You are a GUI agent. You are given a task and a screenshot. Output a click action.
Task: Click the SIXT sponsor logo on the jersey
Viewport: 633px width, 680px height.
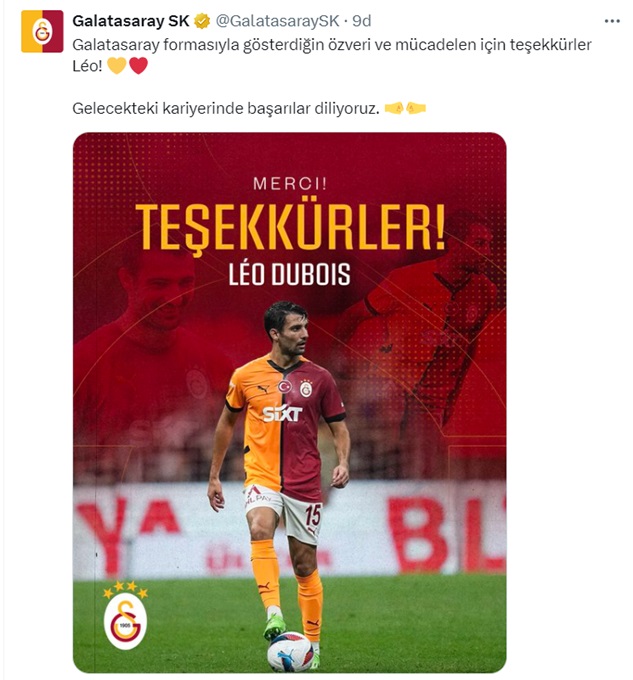point(282,414)
